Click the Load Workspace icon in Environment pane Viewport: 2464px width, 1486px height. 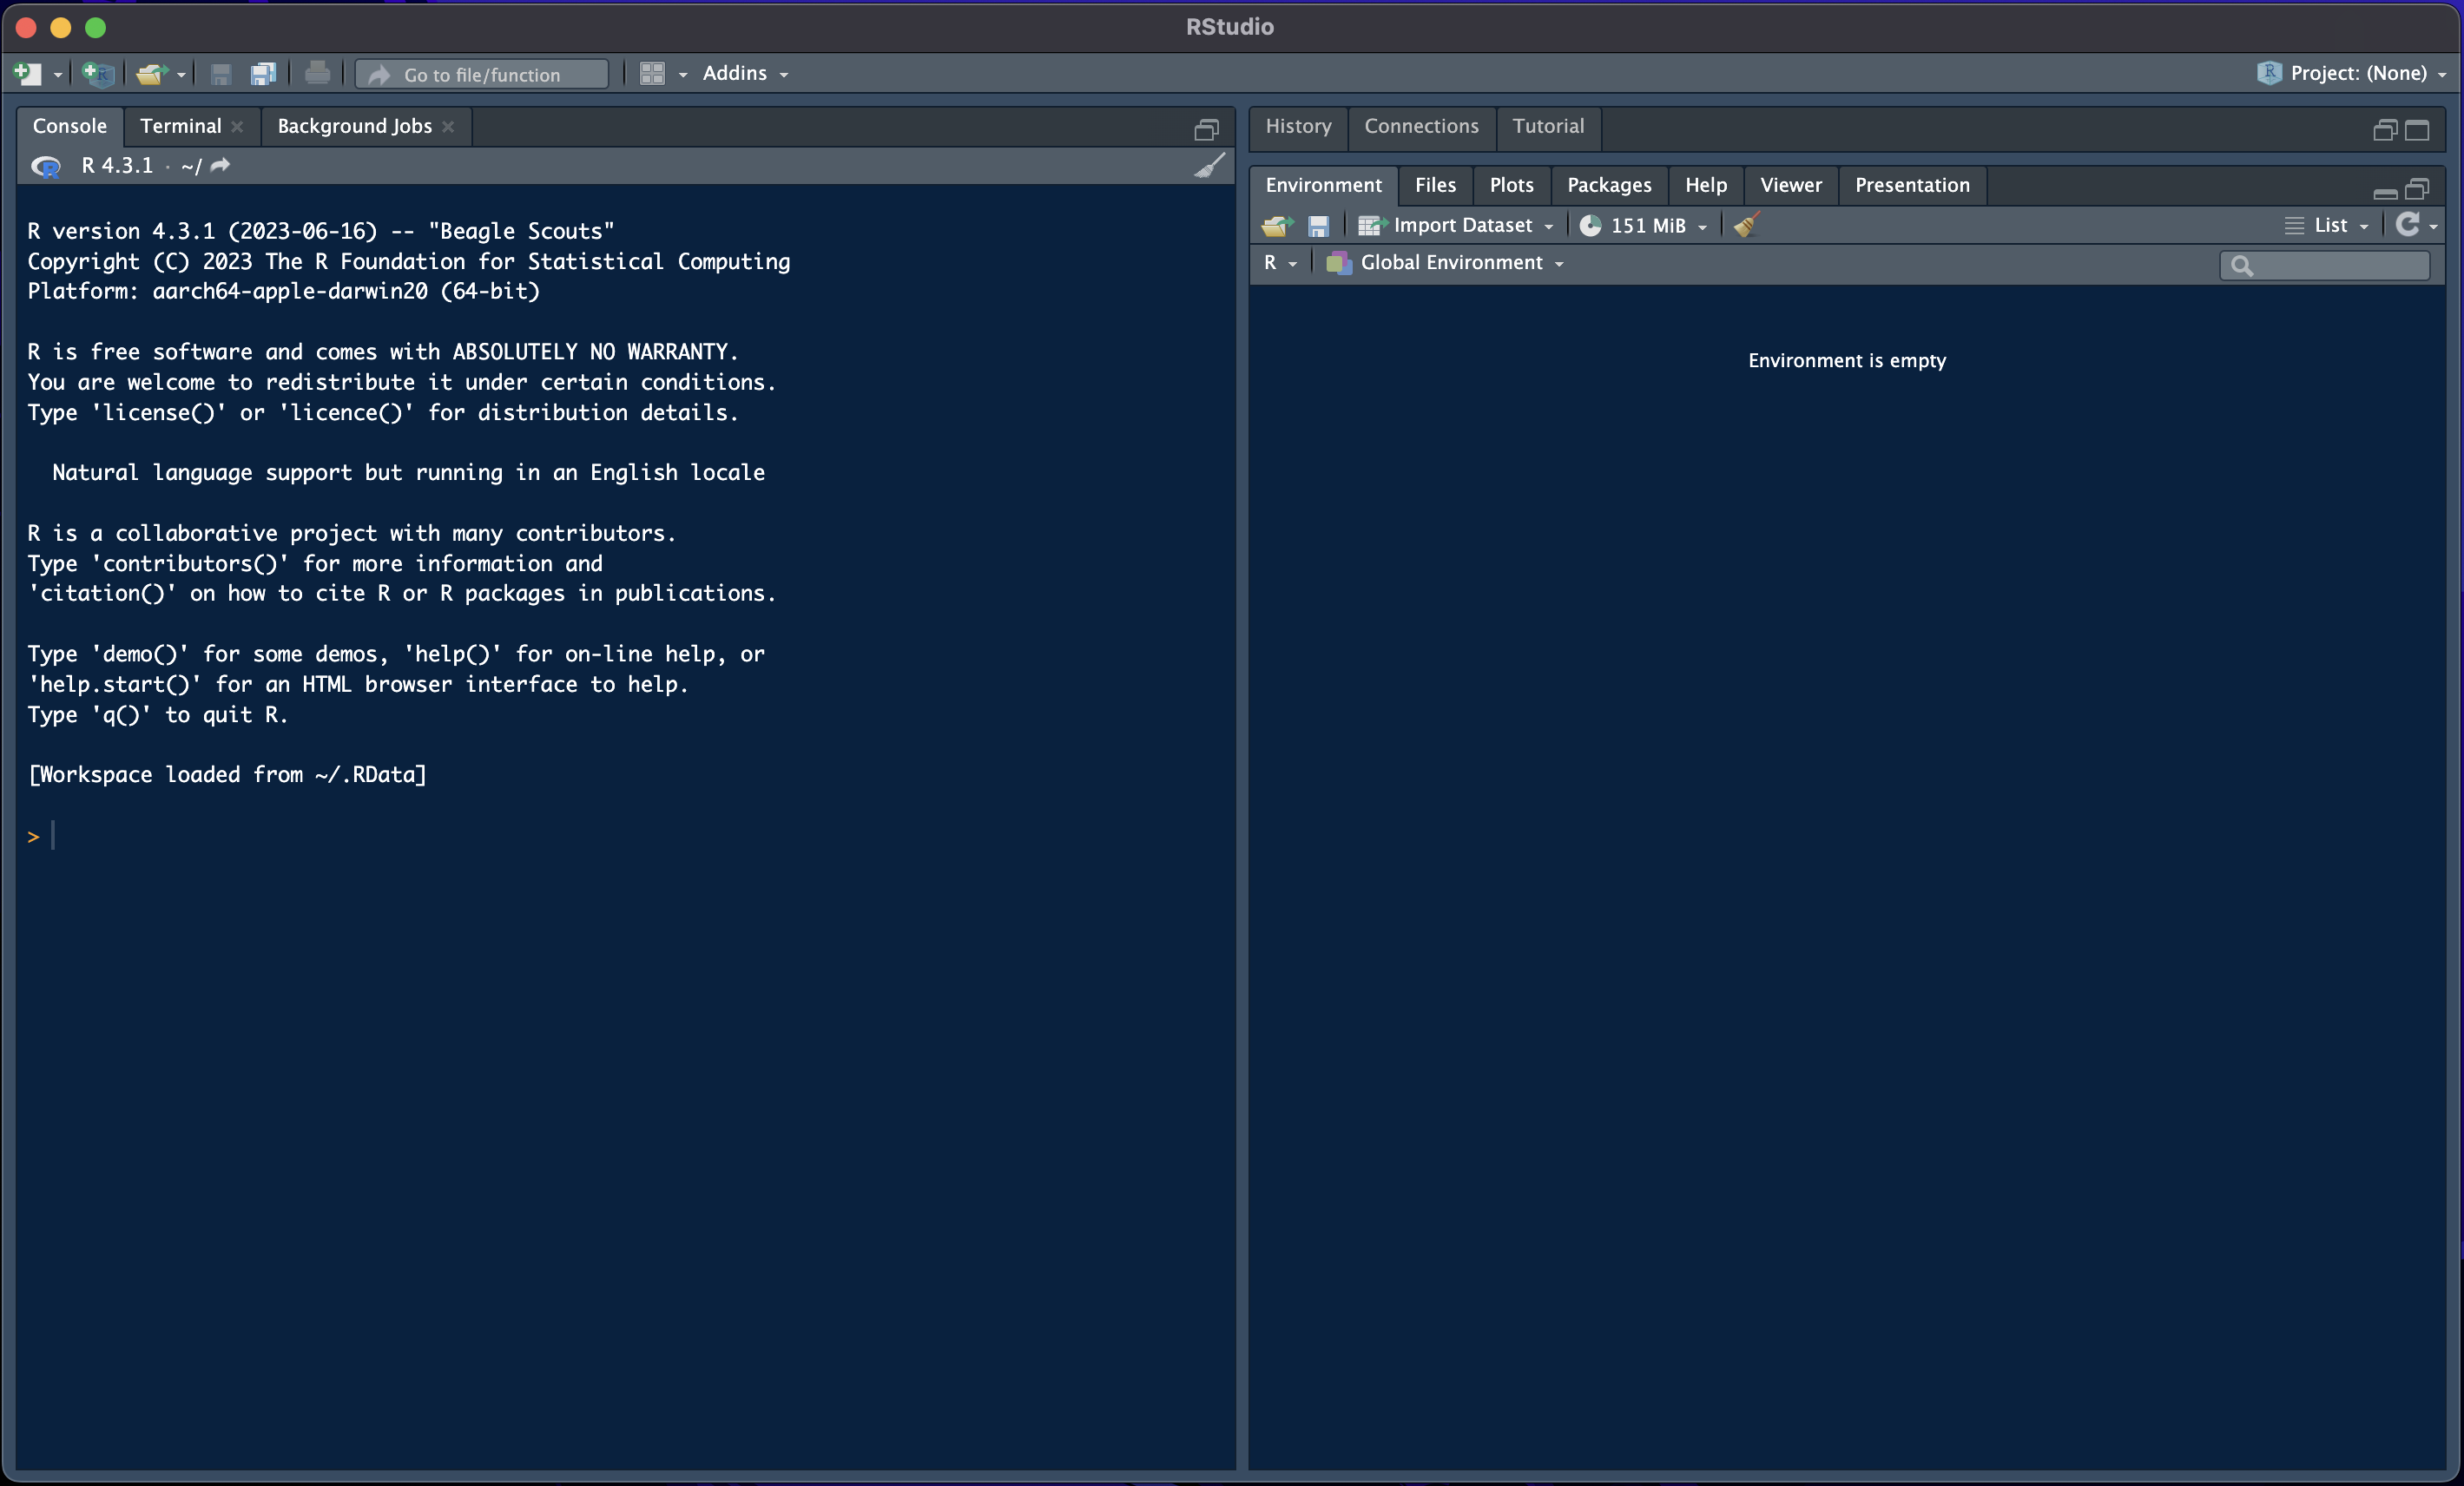pyautogui.click(x=1277, y=225)
